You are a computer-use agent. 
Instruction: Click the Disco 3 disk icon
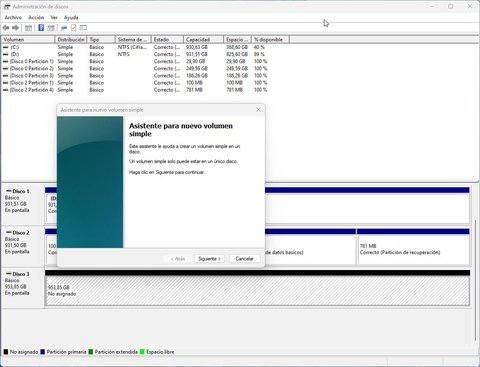[x=9, y=274]
